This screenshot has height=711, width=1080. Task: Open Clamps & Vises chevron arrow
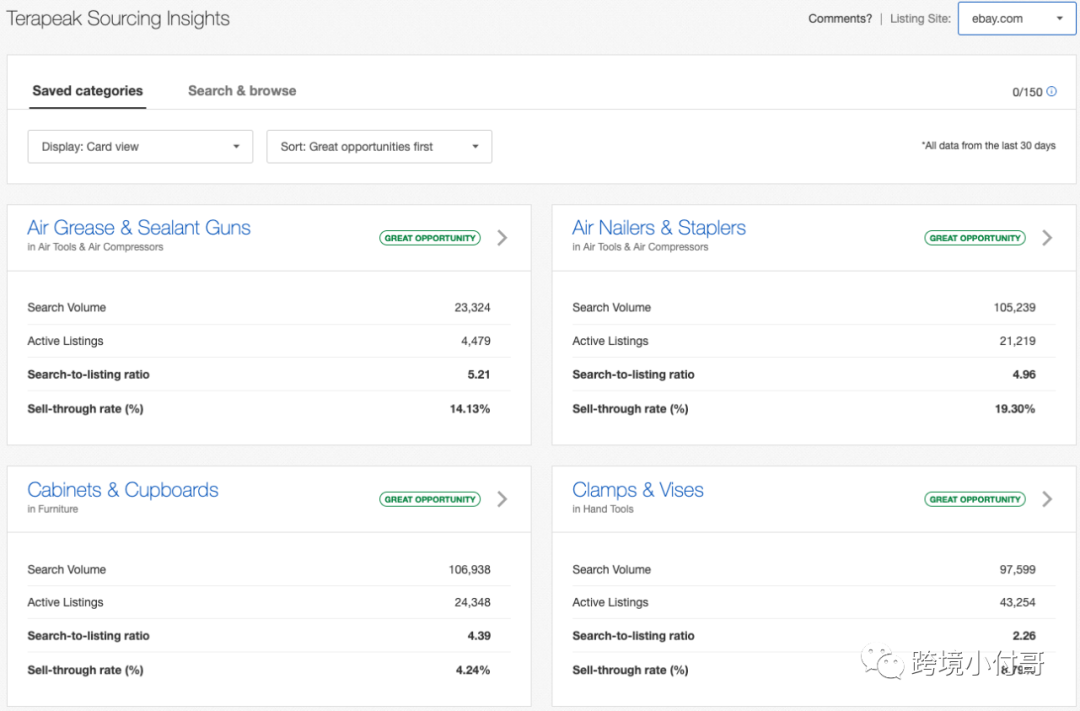click(x=1047, y=499)
